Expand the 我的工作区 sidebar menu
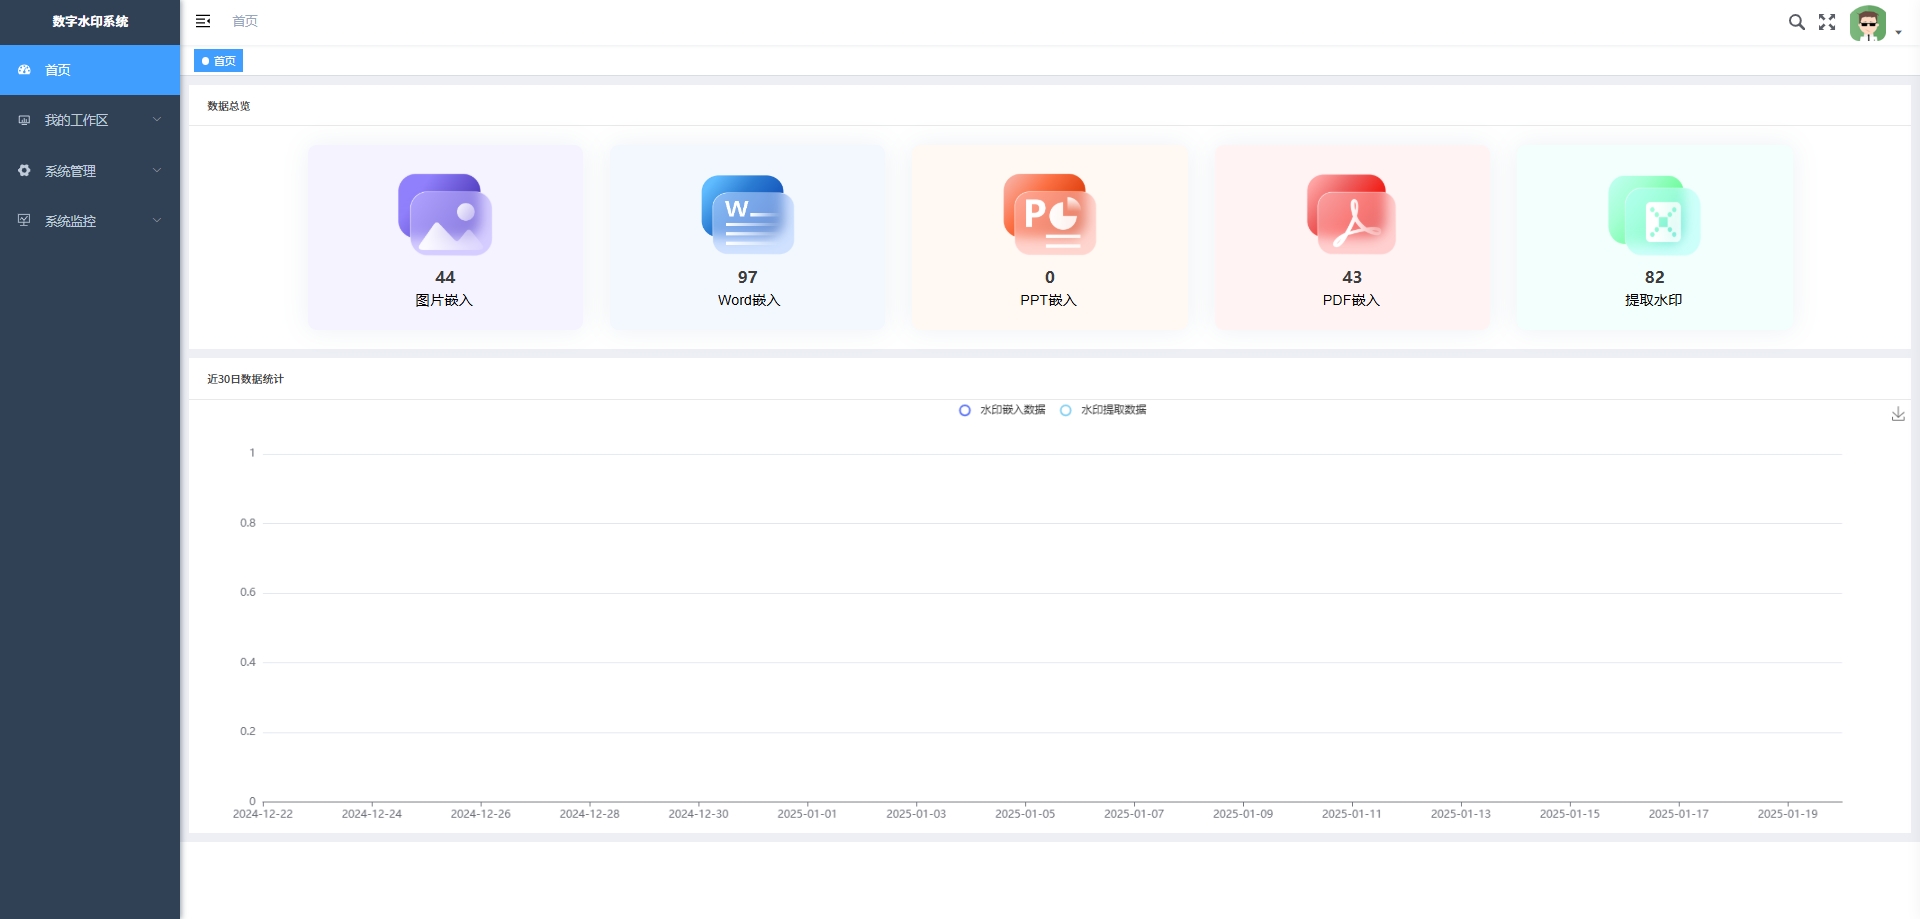This screenshot has width=1920, height=919. pos(90,120)
